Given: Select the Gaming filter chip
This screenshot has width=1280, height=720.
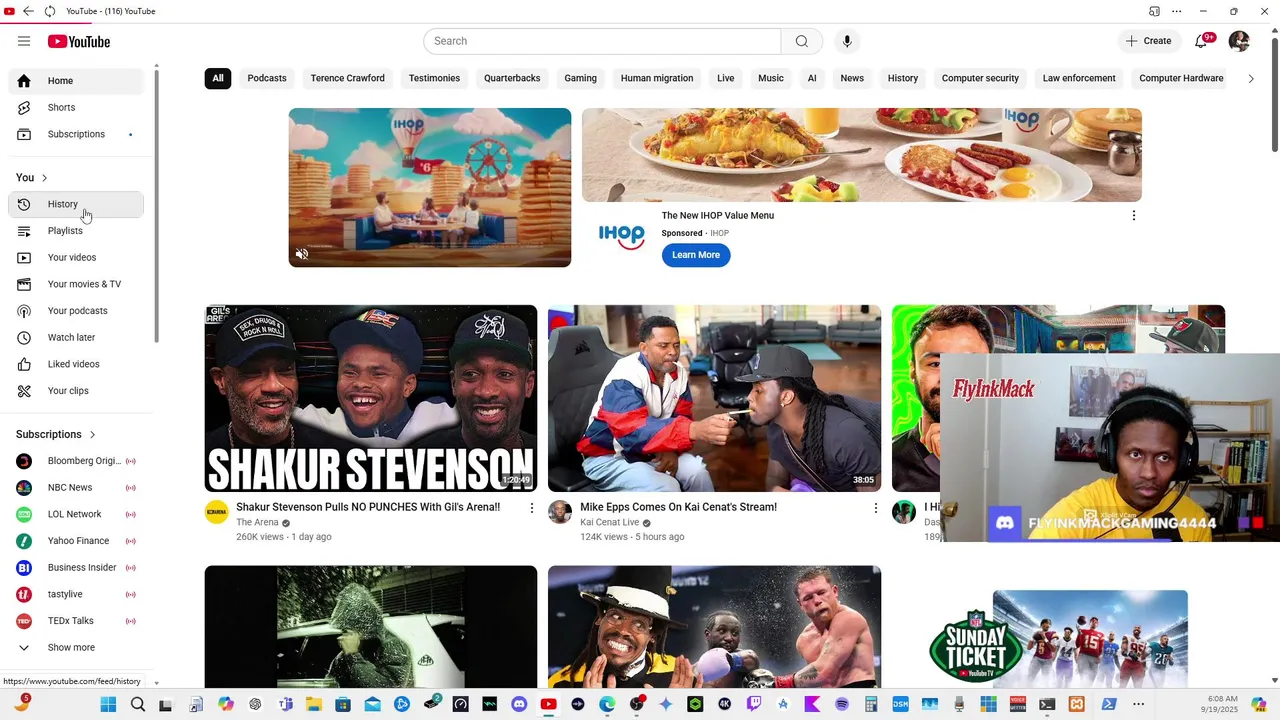Looking at the screenshot, I should click(x=580, y=78).
